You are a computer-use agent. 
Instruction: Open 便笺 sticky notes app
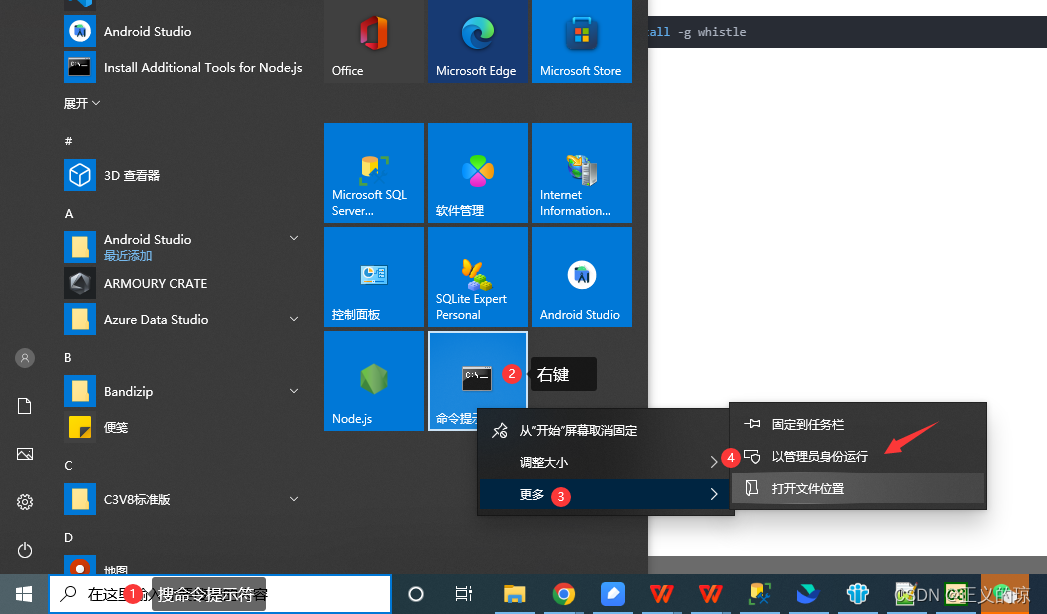[184, 428]
